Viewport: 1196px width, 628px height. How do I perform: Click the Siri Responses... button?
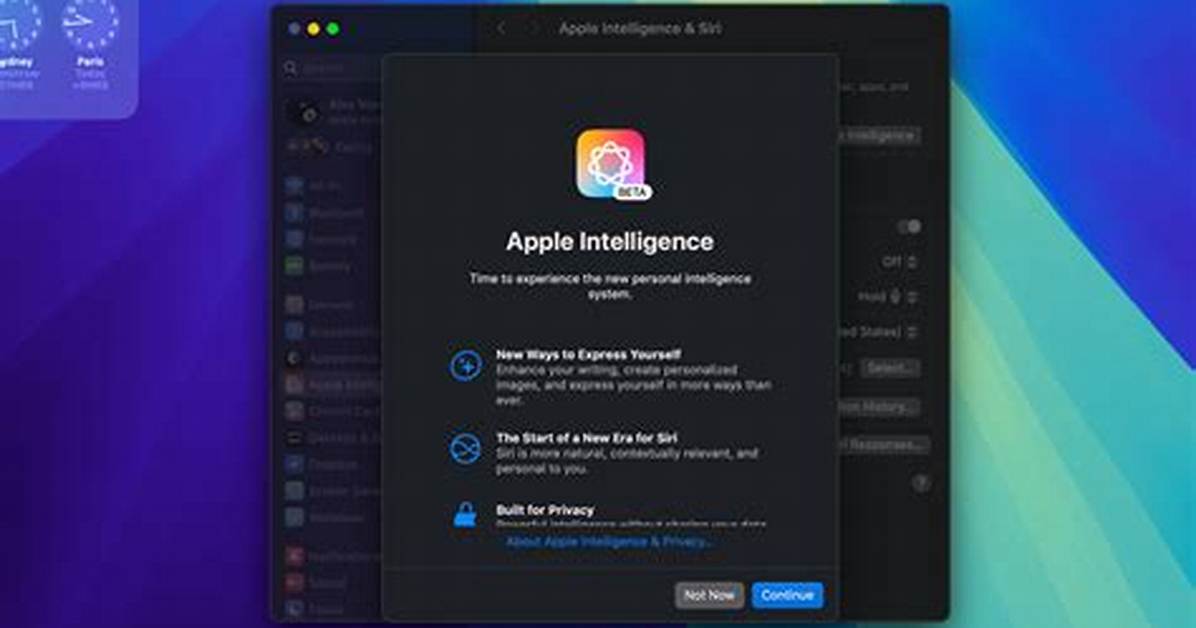(x=883, y=444)
